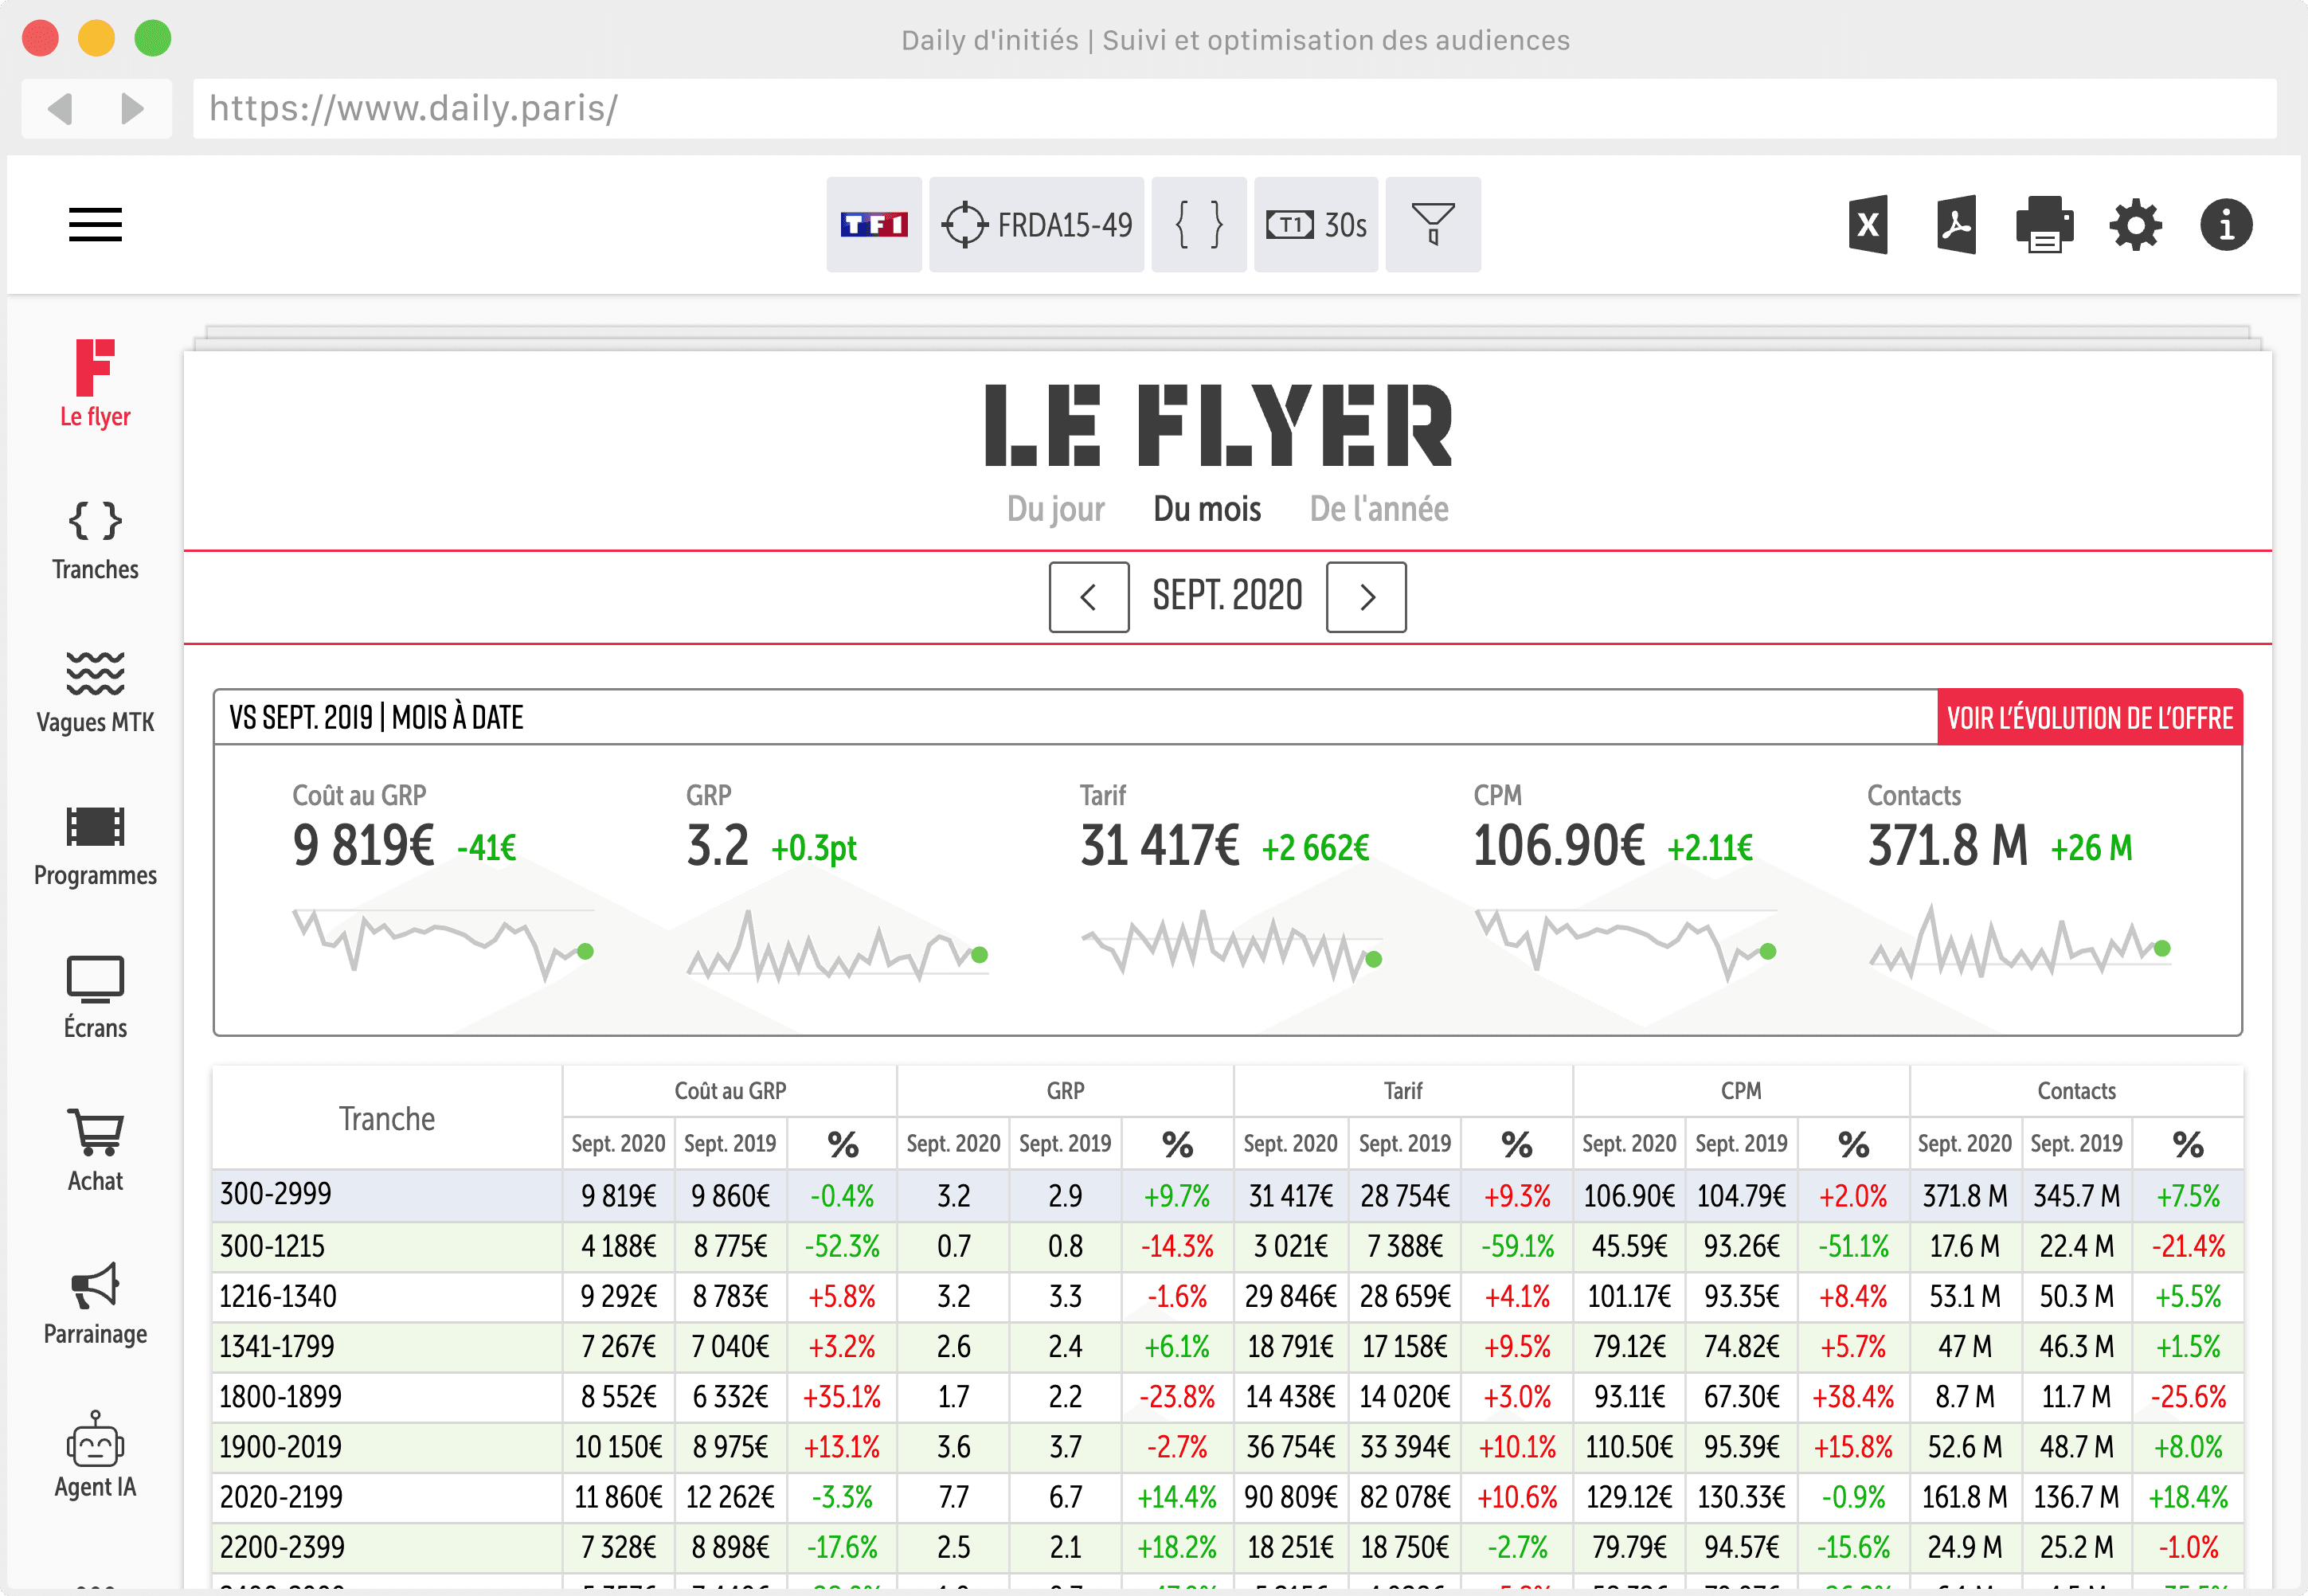The width and height of the screenshot is (2308, 1596).
Task: Go to the previous month
Action: [x=1089, y=597]
